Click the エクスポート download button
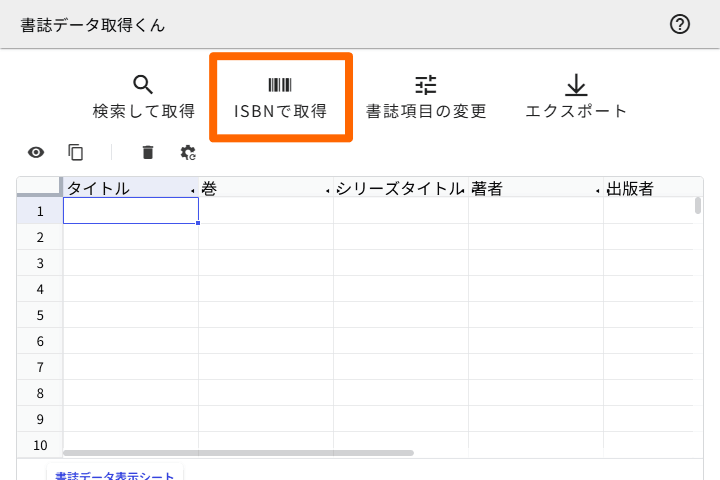Viewport: 720px width, 480px height. 576,97
